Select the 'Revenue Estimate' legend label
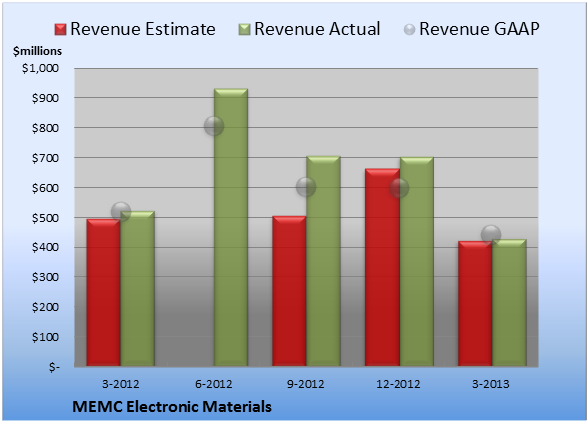Viewport: 588px width, 422px height. tap(143, 29)
